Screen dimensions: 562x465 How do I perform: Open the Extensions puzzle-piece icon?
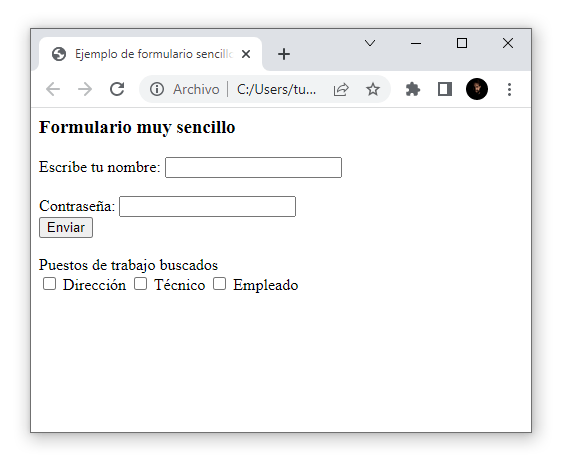(413, 89)
